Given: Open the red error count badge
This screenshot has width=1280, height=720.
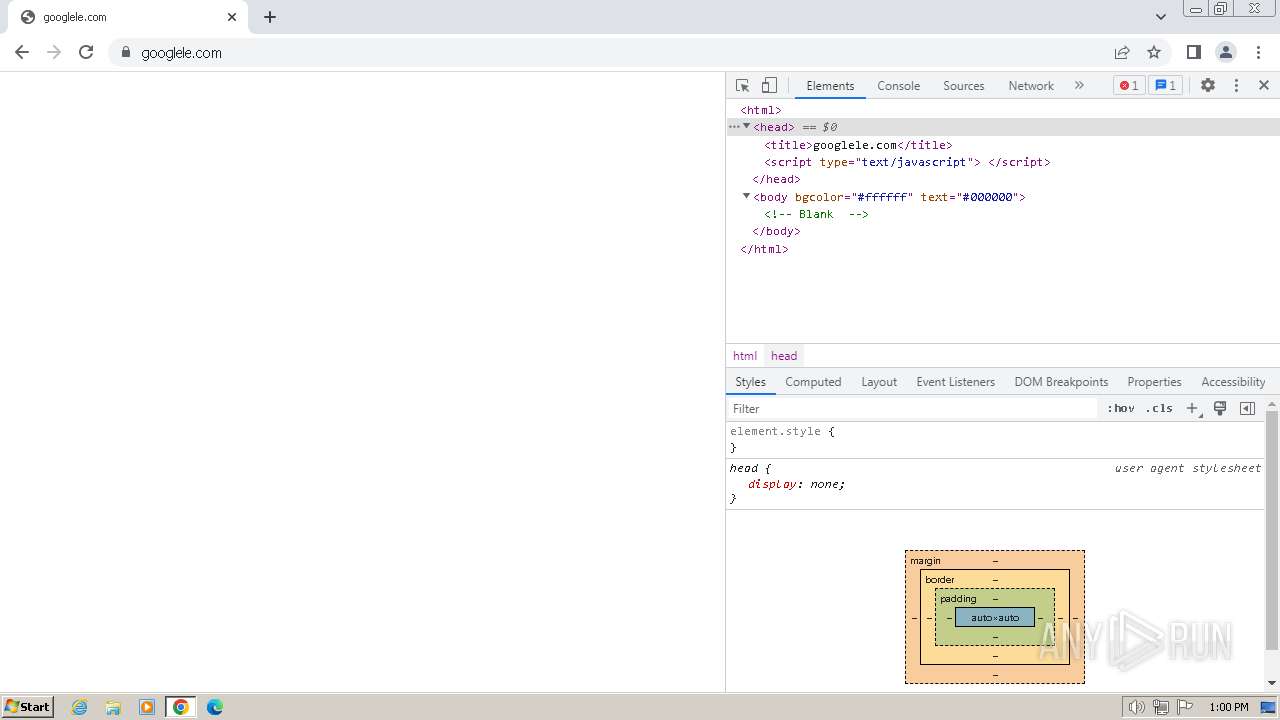Looking at the screenshot, I should tap(1129, 86).
